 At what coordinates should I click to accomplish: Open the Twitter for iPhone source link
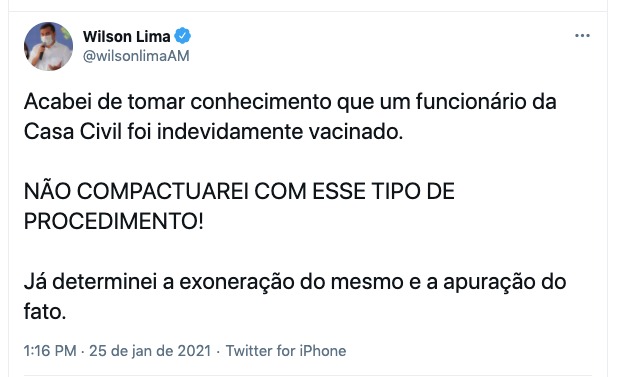click(286, 351)
